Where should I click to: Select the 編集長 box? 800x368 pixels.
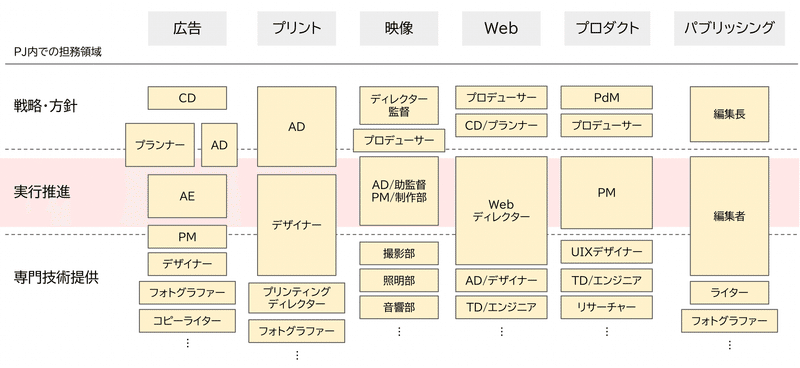pyautogui.click(x=729, y=114)
